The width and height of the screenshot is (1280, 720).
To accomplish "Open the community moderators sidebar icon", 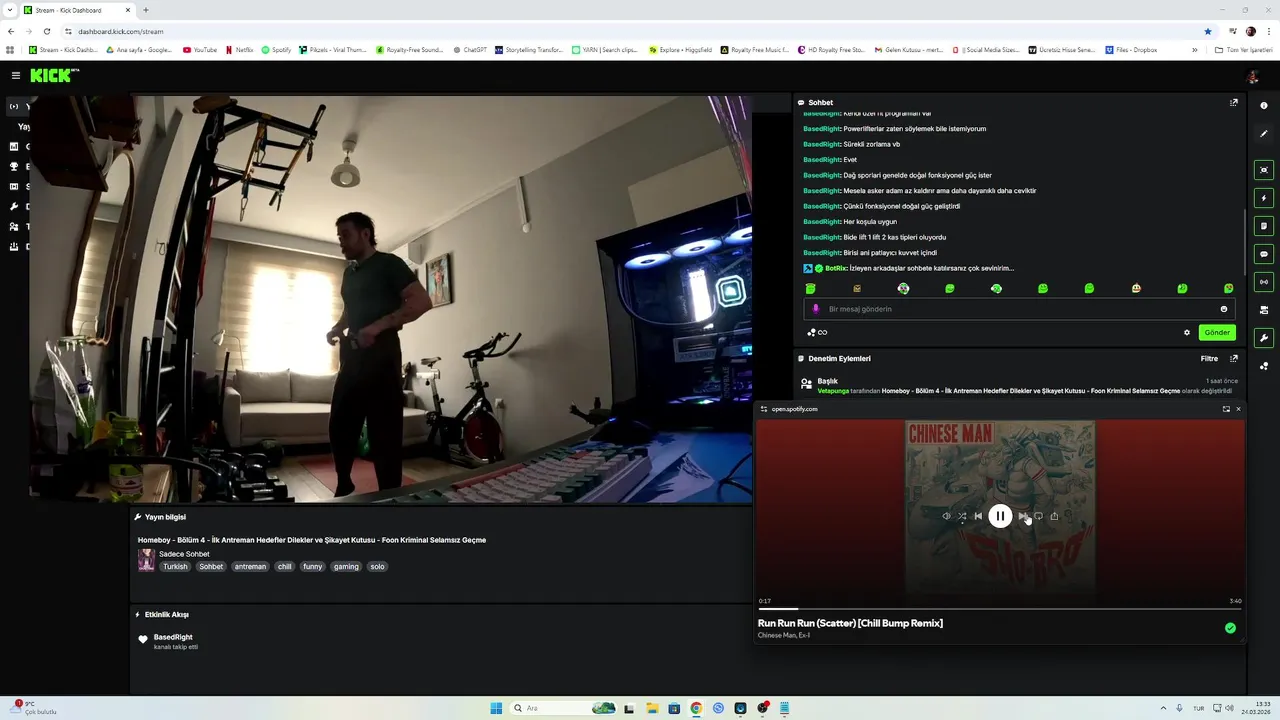I will [x=14, y=227].
